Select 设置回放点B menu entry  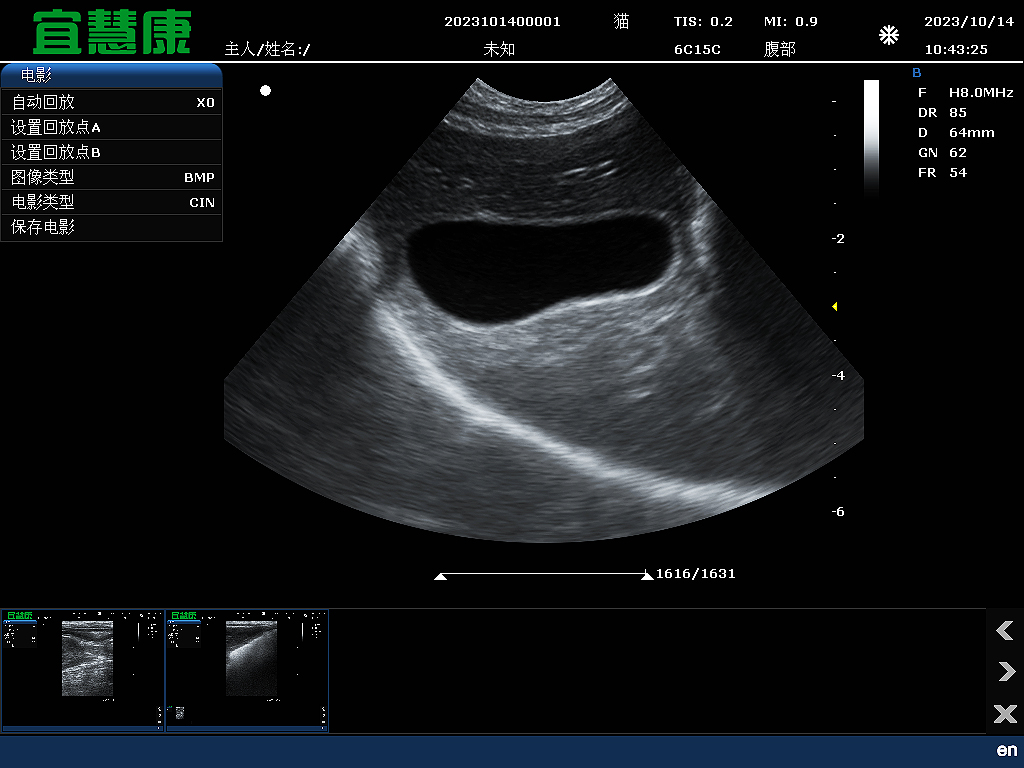point(111,152)
